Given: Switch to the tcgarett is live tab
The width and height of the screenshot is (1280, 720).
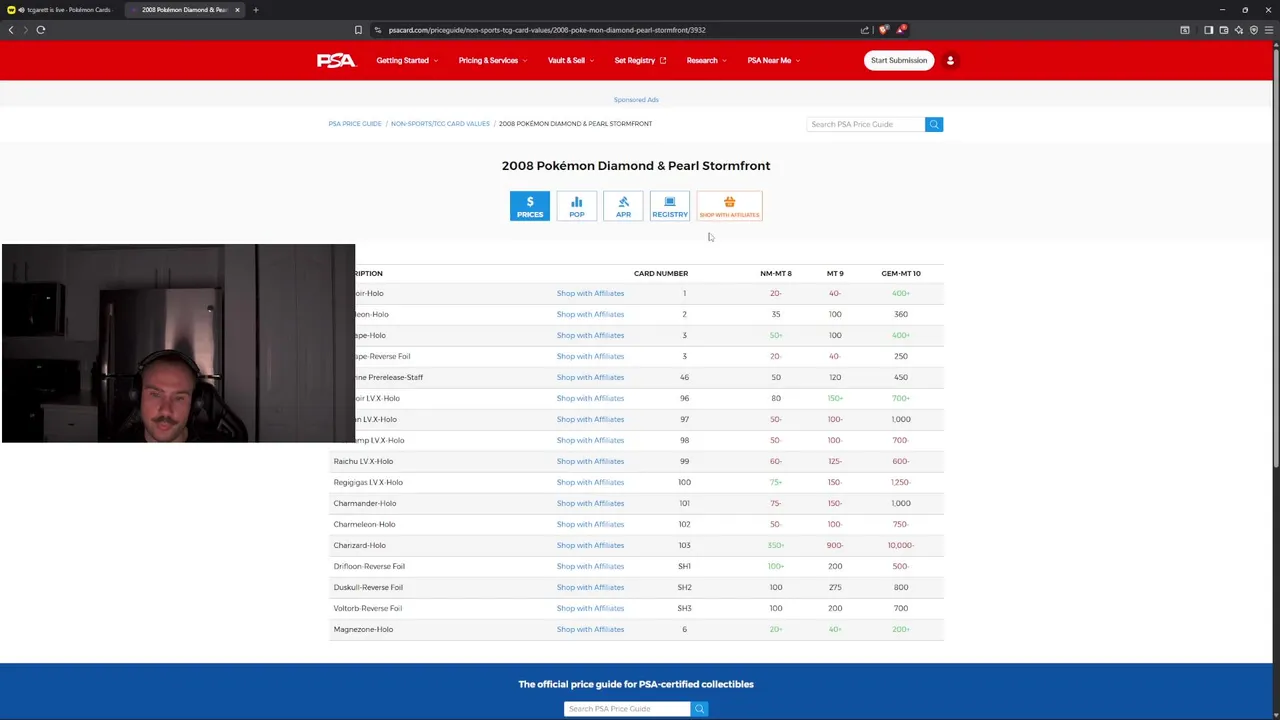Looking at the screenshot, I should 62,10.
